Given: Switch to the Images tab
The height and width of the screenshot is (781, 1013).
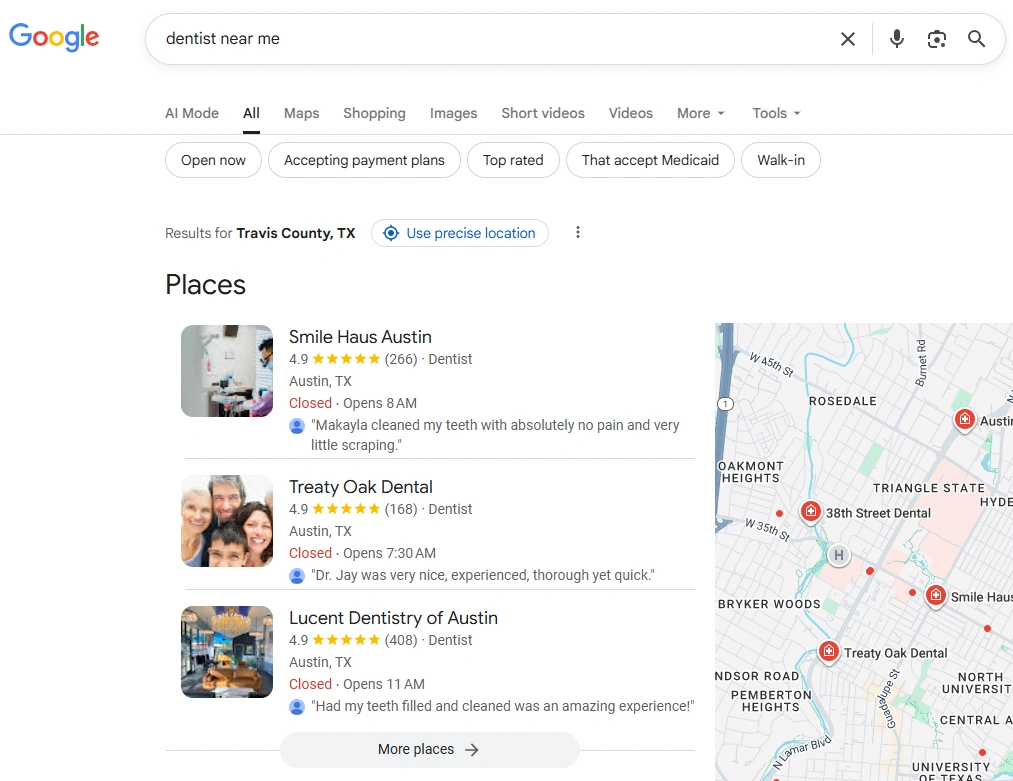Looking at the screenshot, I should (453, 113).
